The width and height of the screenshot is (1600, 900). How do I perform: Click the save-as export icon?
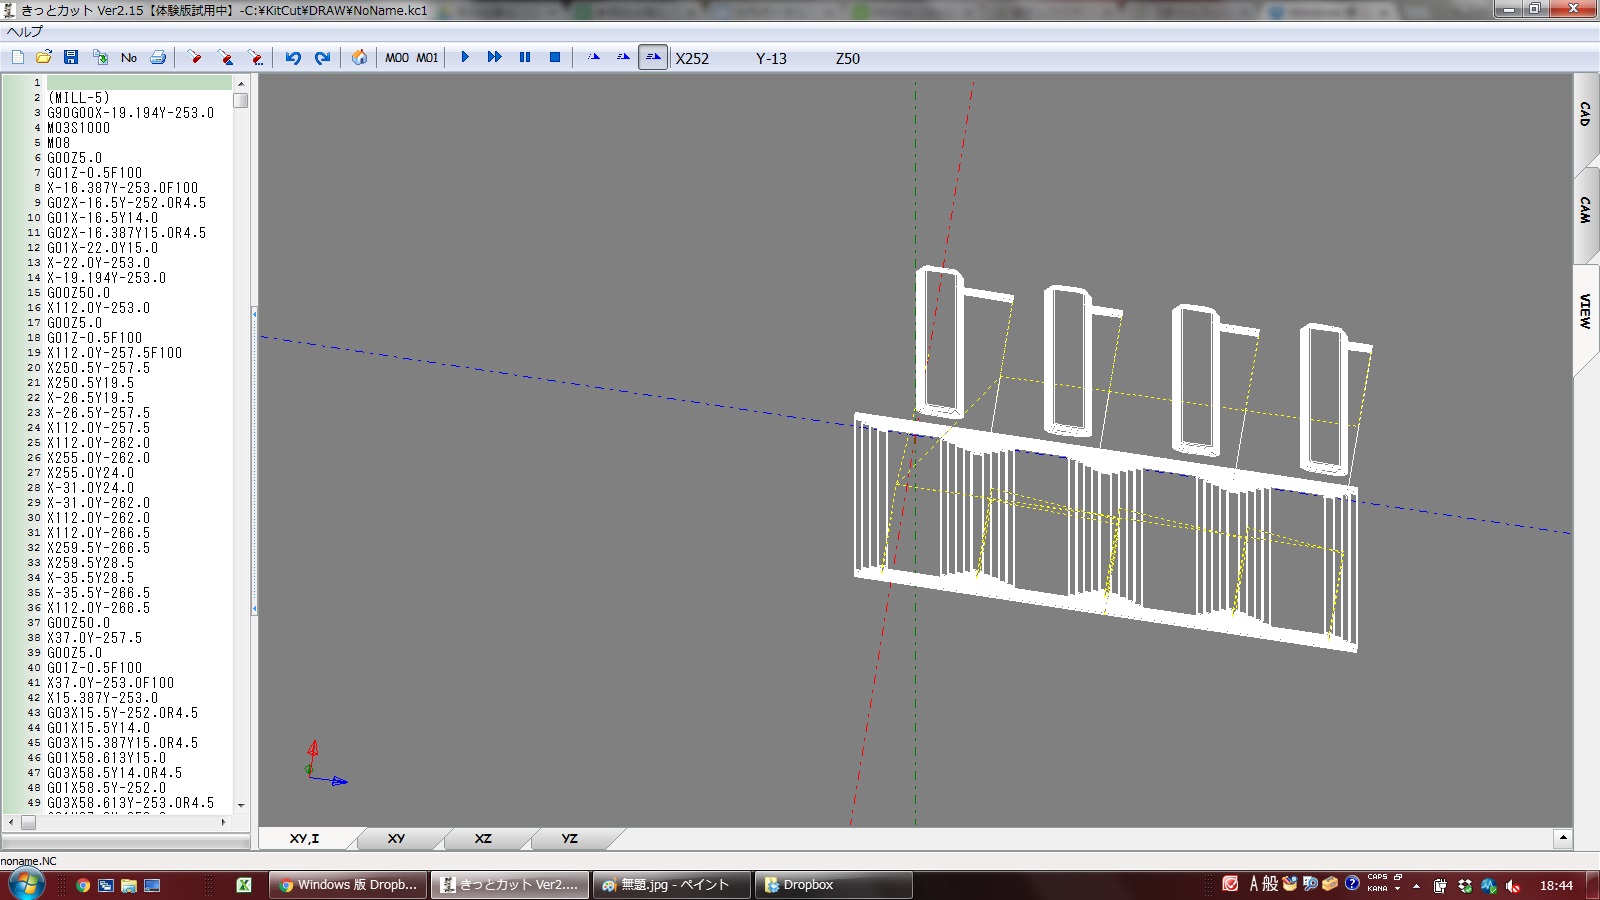[100, 58]
